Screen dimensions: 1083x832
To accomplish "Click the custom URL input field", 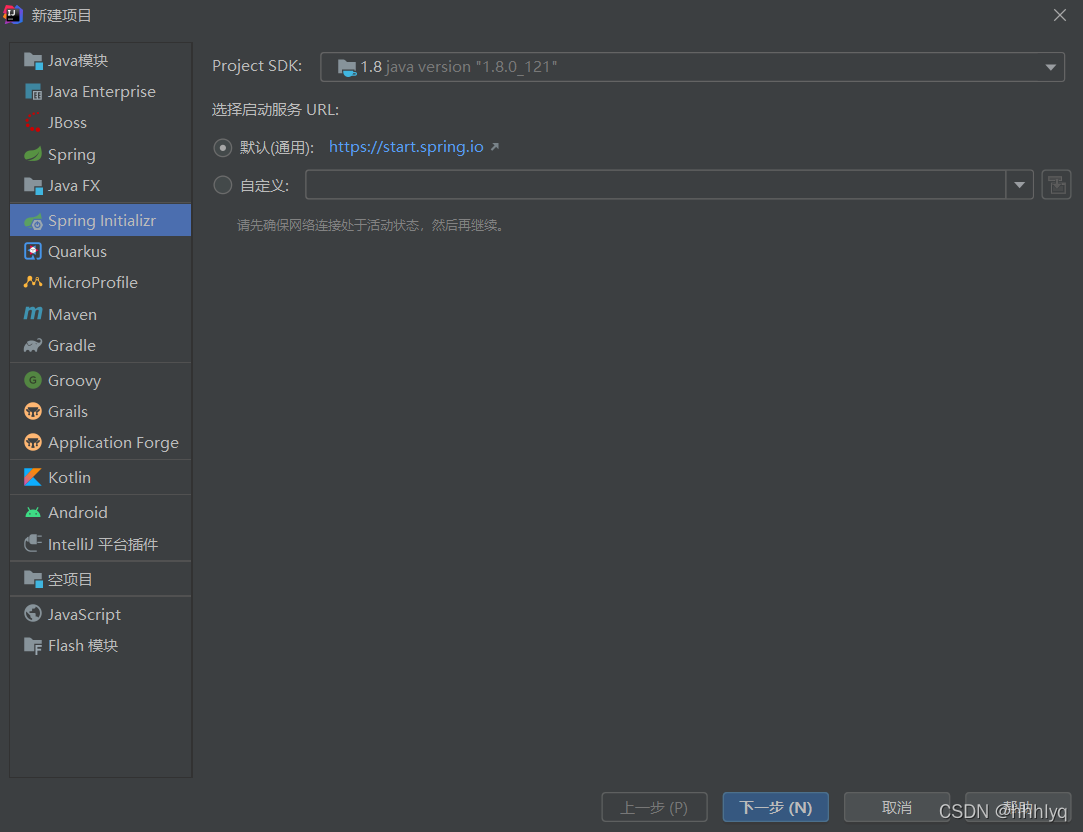I will click(x=655, y=184).
